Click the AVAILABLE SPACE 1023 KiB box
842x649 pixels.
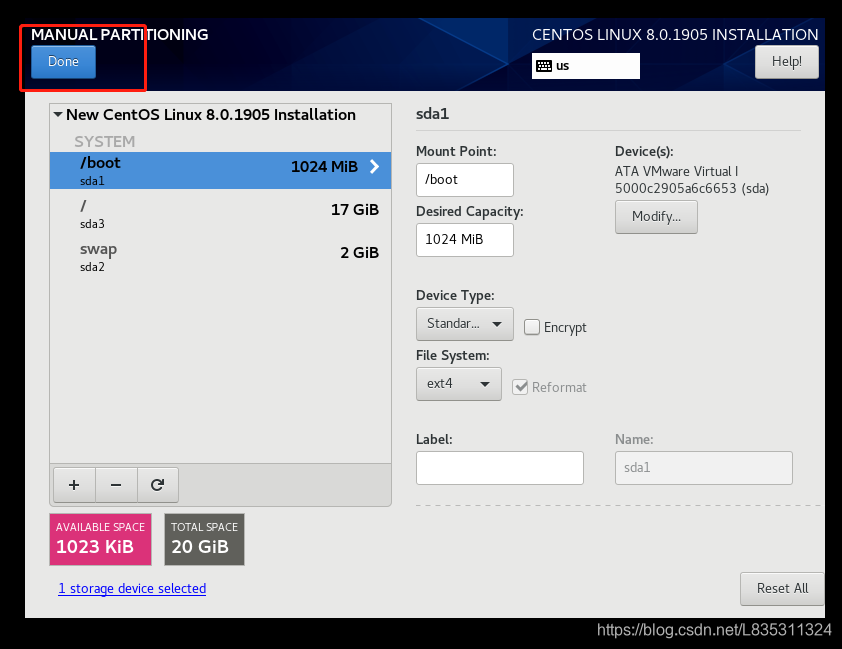100,539
